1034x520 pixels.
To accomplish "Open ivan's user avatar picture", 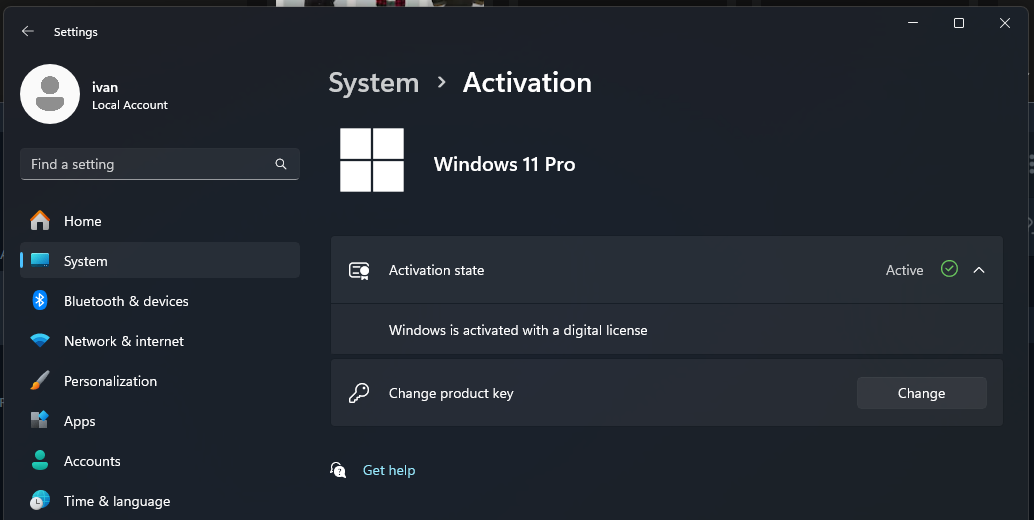I will 50,94.
